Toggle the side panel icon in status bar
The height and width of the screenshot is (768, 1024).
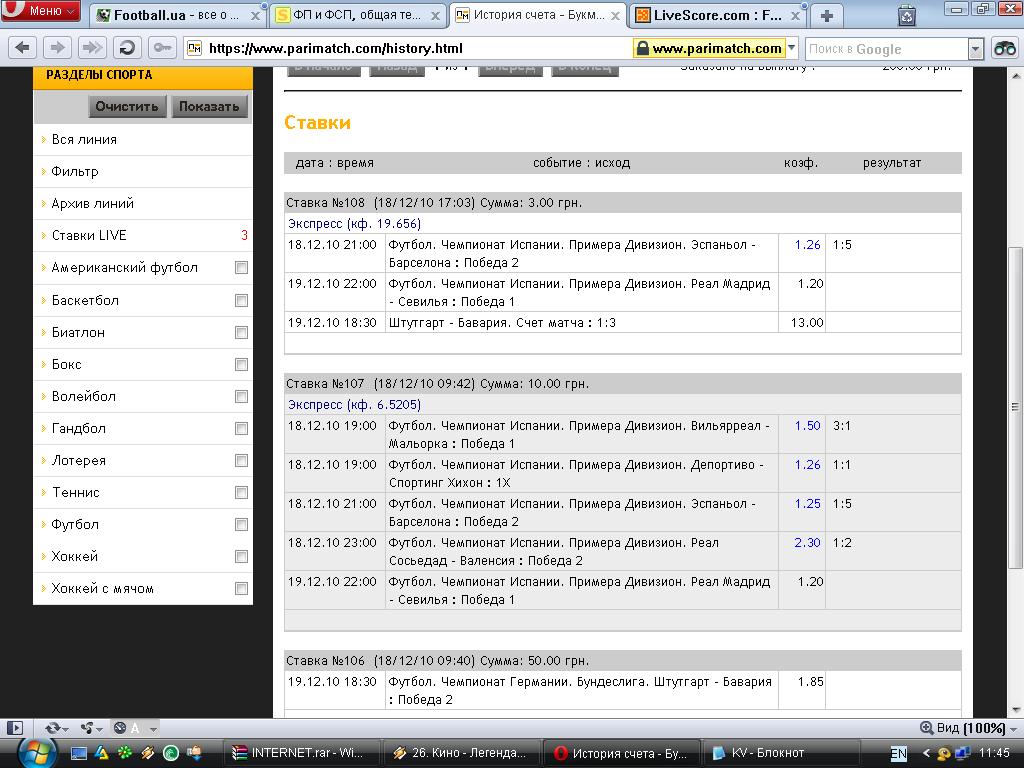[x=15, y=728]
